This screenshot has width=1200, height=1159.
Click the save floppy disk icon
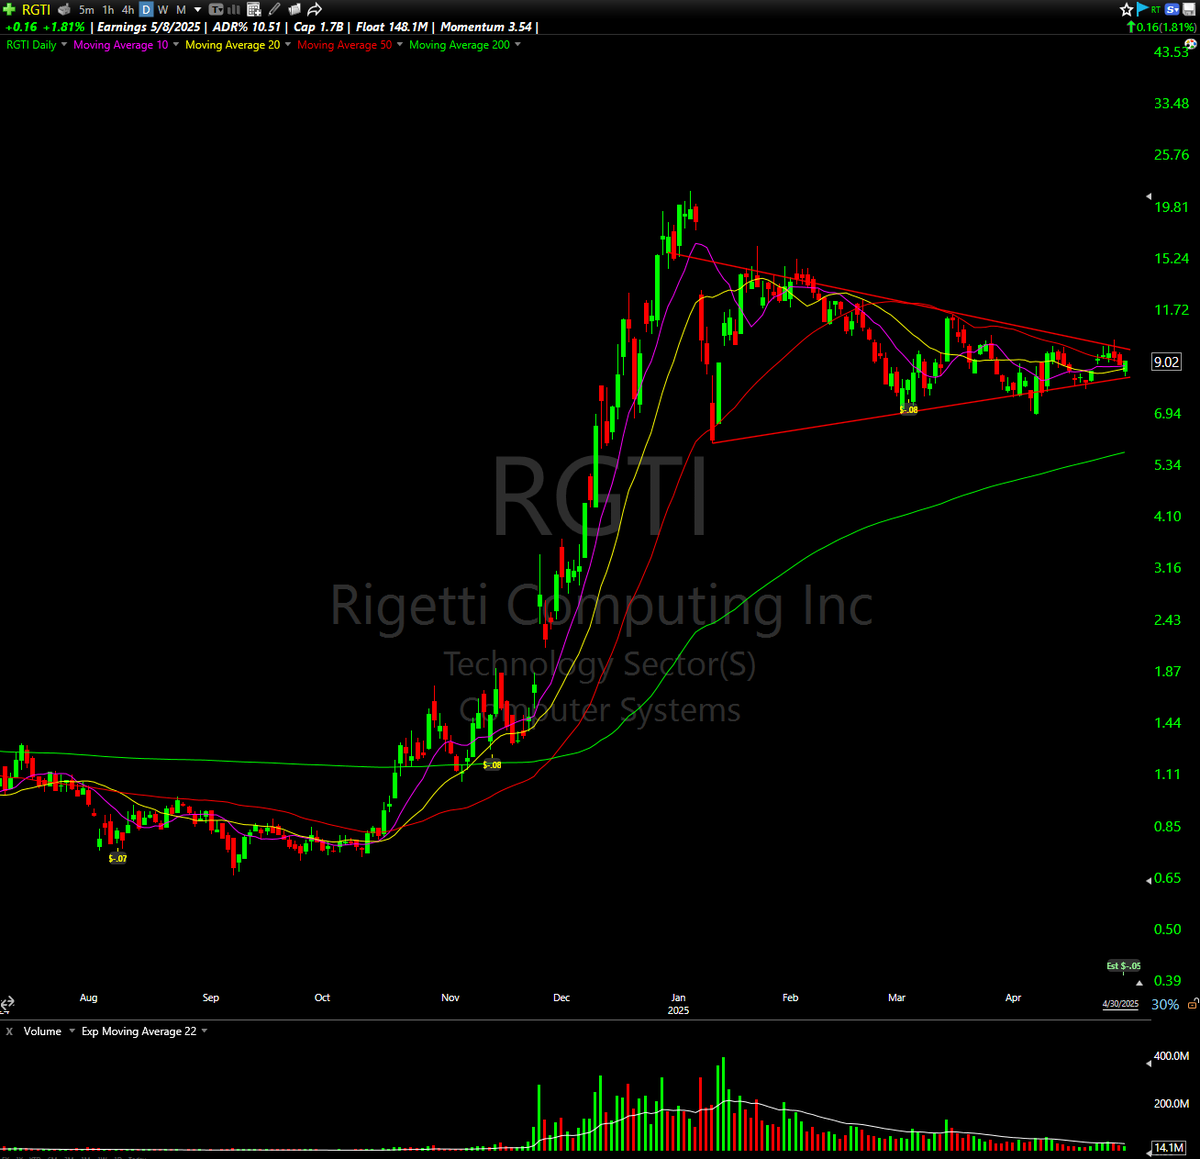coord(1189,9)
